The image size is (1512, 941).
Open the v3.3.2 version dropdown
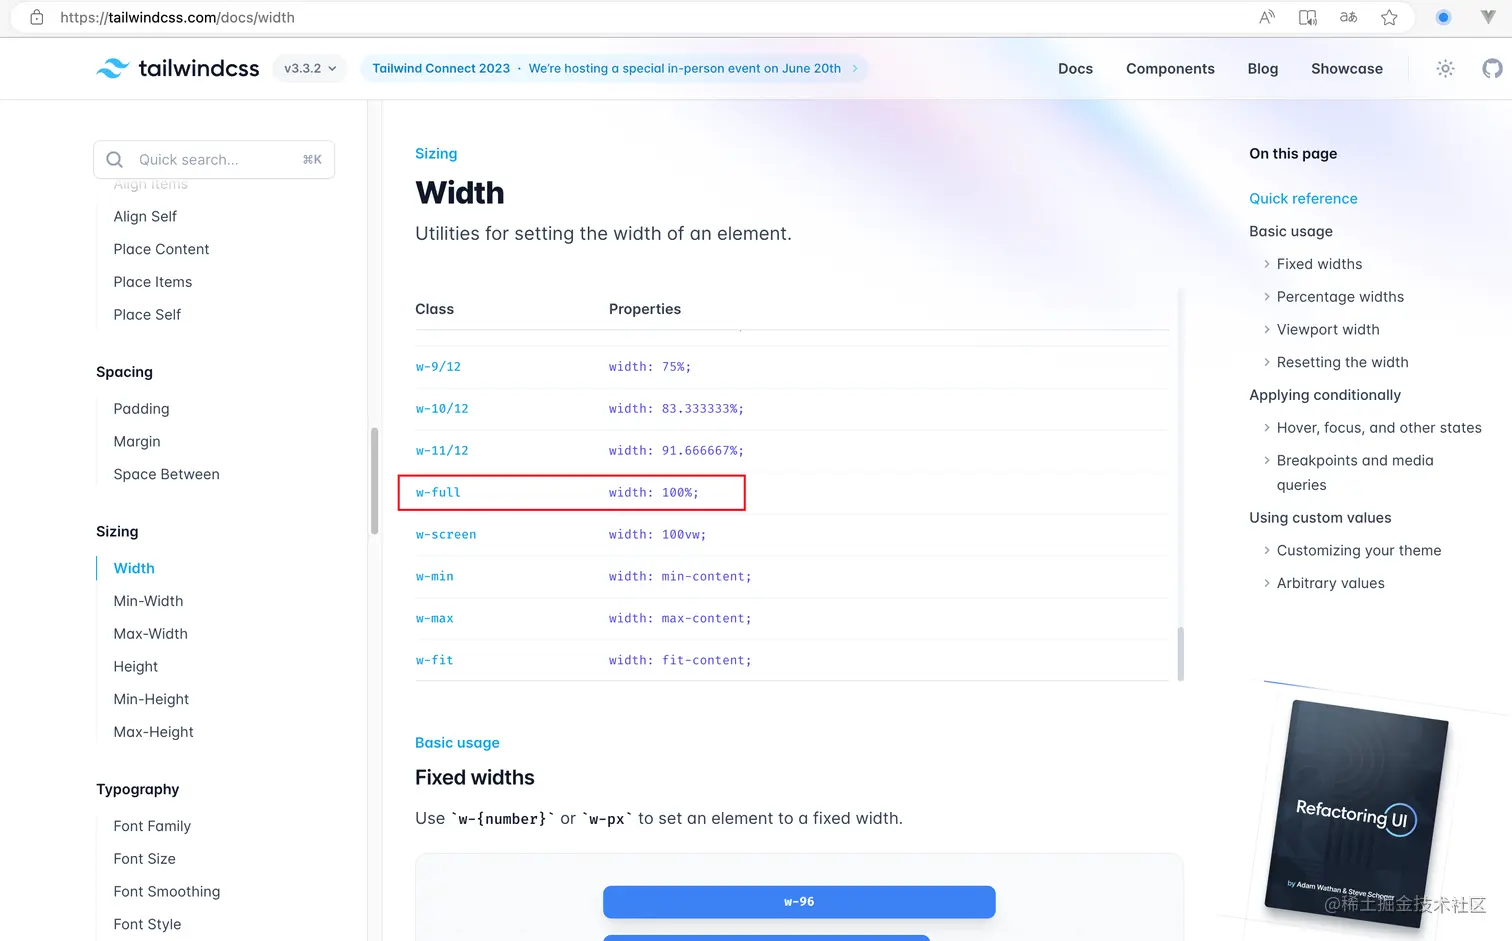point(310,69)
